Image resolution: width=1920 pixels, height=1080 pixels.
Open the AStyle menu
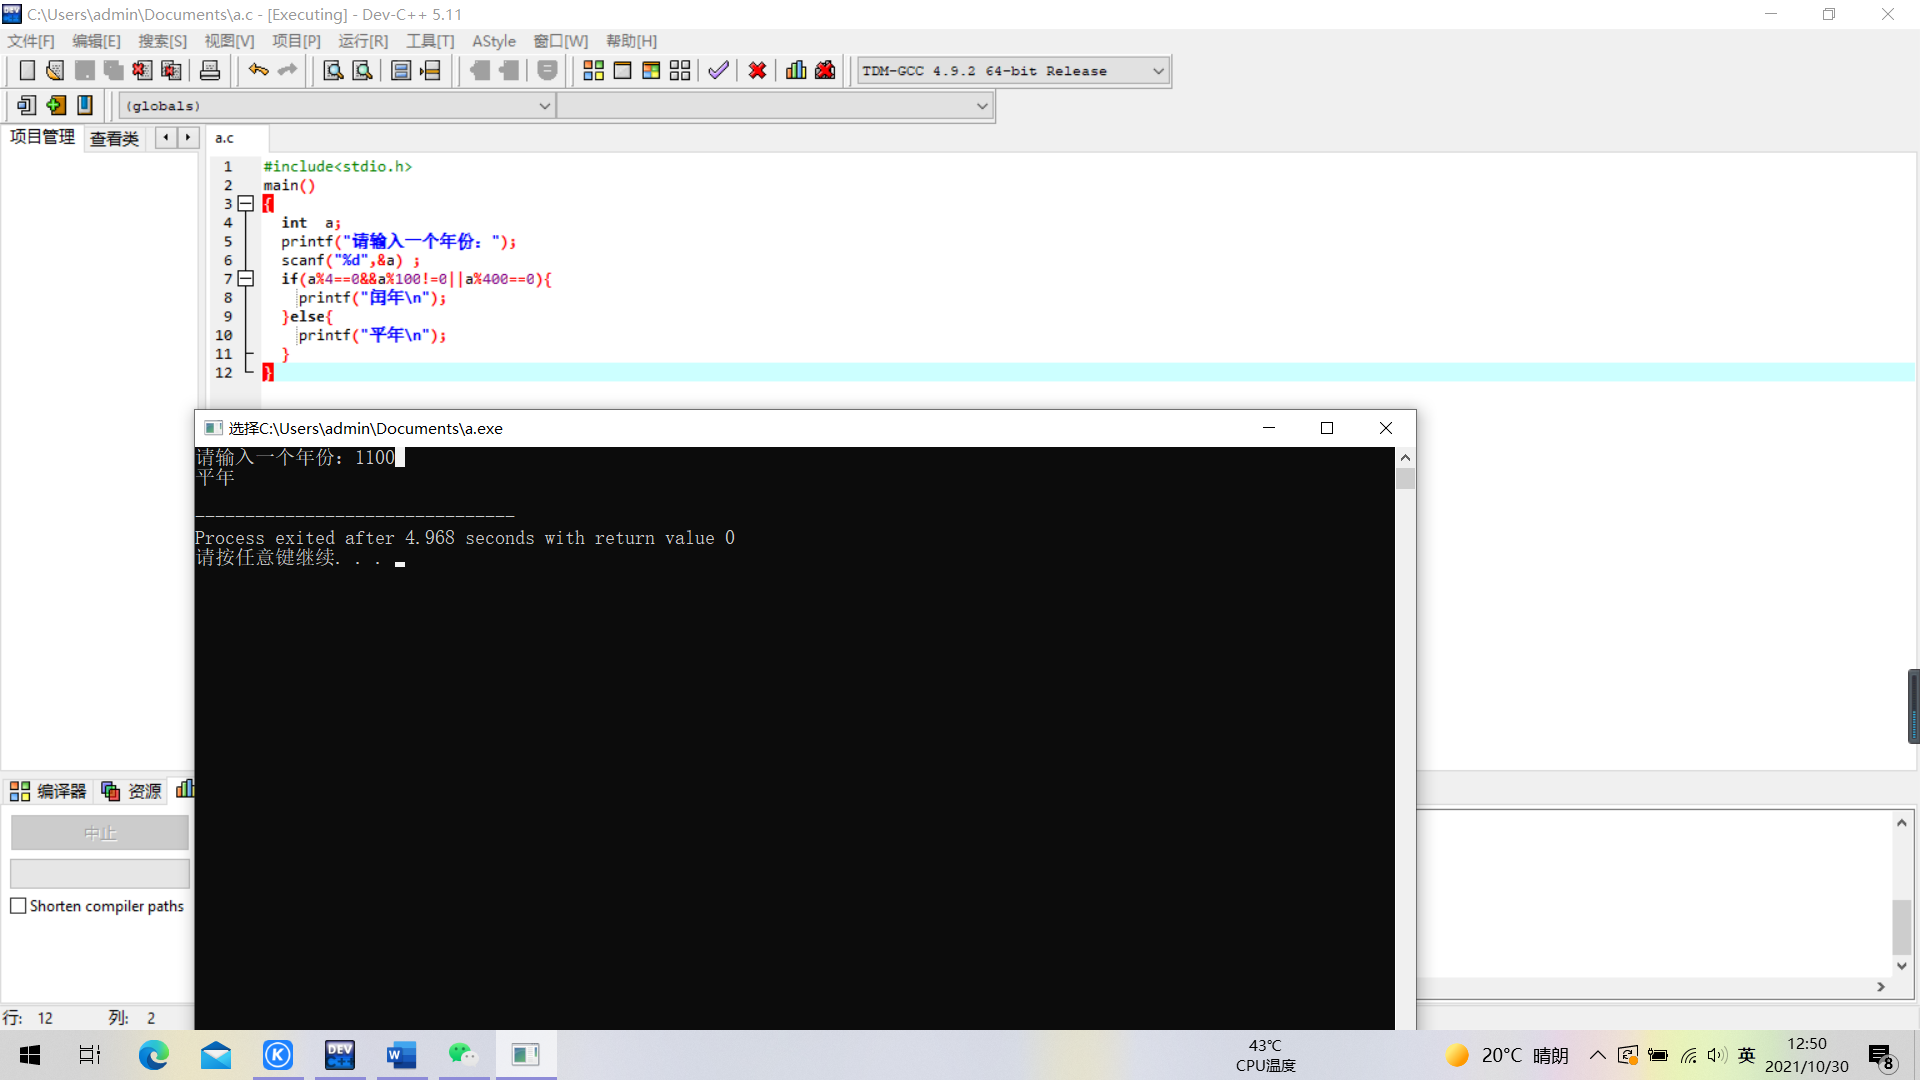(493, 41)
